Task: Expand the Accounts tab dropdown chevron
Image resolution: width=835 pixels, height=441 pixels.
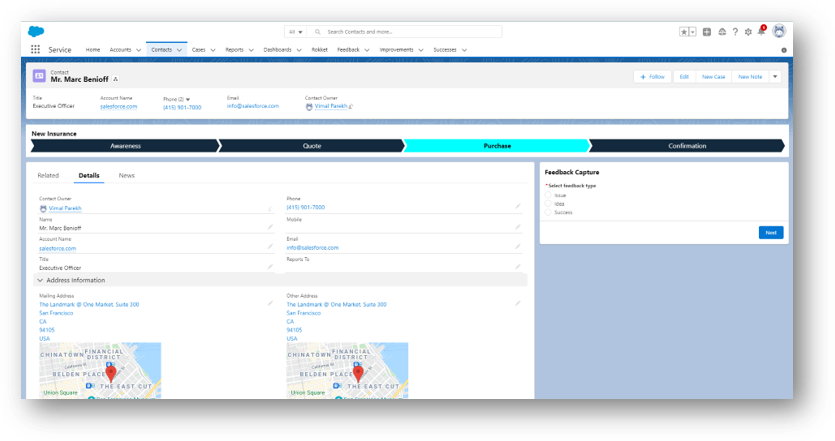Action: click(138, 50)
